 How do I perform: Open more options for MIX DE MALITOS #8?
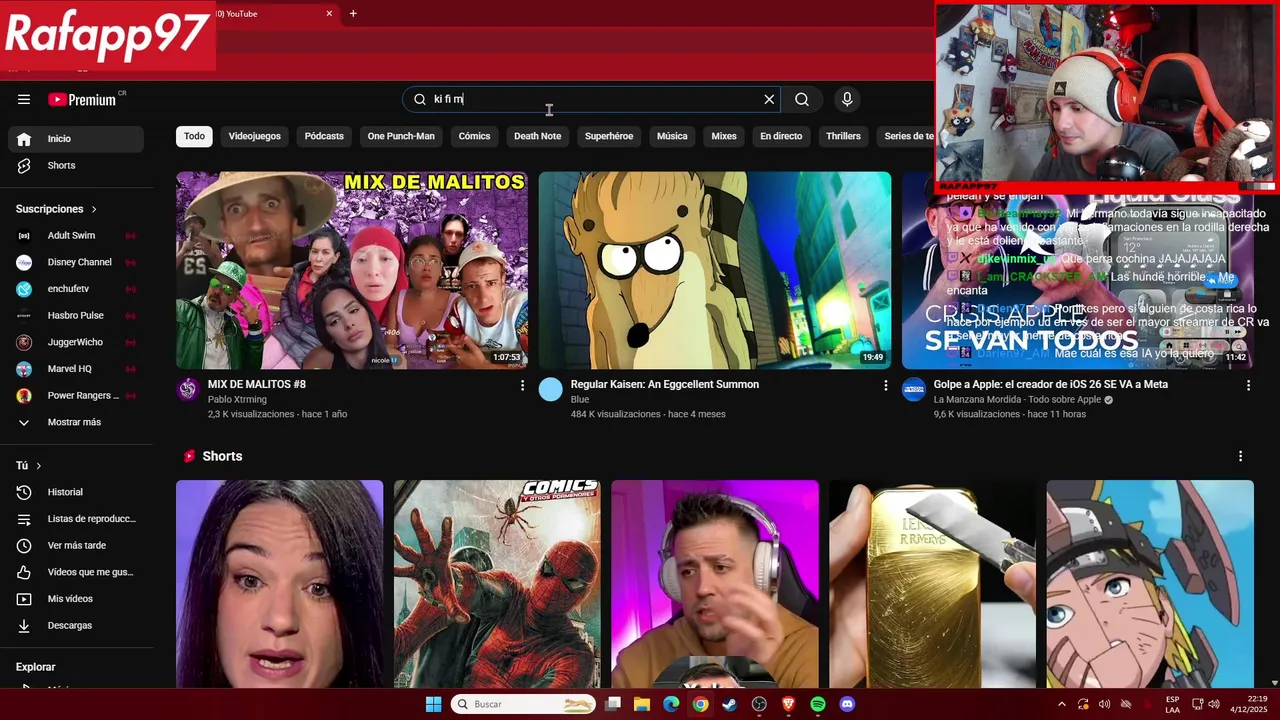522,385
